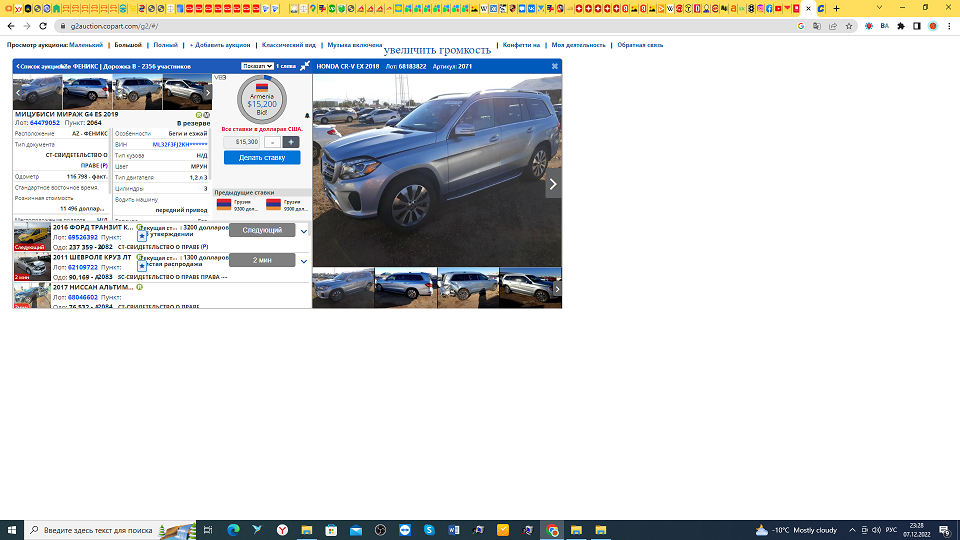Click 'увеличить громкость' volume text
Image resolution: width=960 pixels, height=540 pixels.
437,50
